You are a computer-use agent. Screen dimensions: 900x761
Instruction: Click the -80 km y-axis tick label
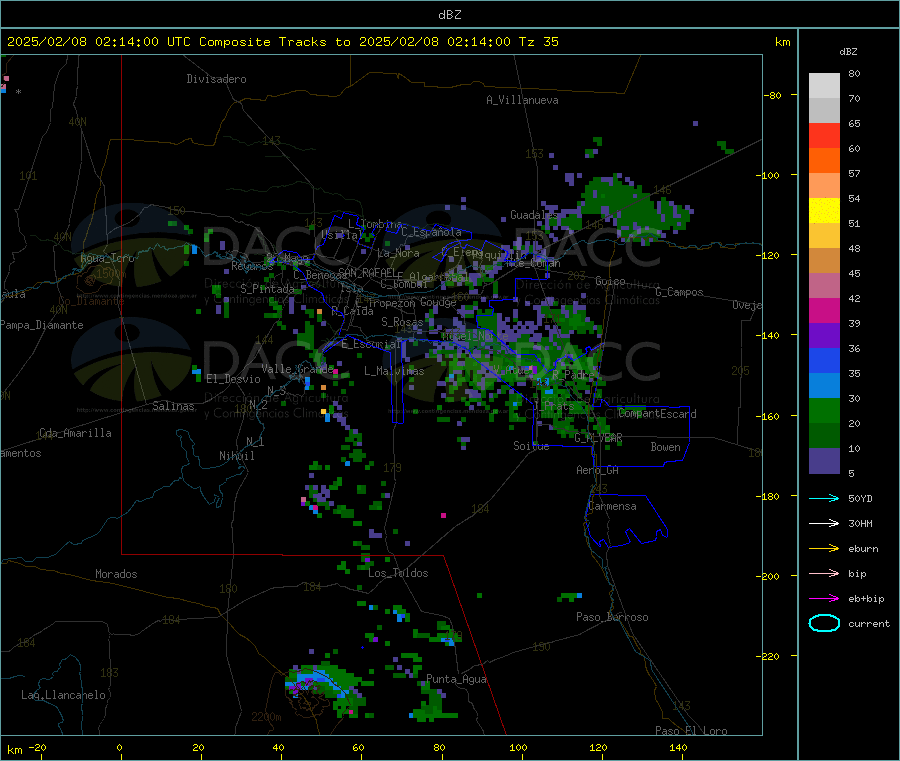coord(771,95)
